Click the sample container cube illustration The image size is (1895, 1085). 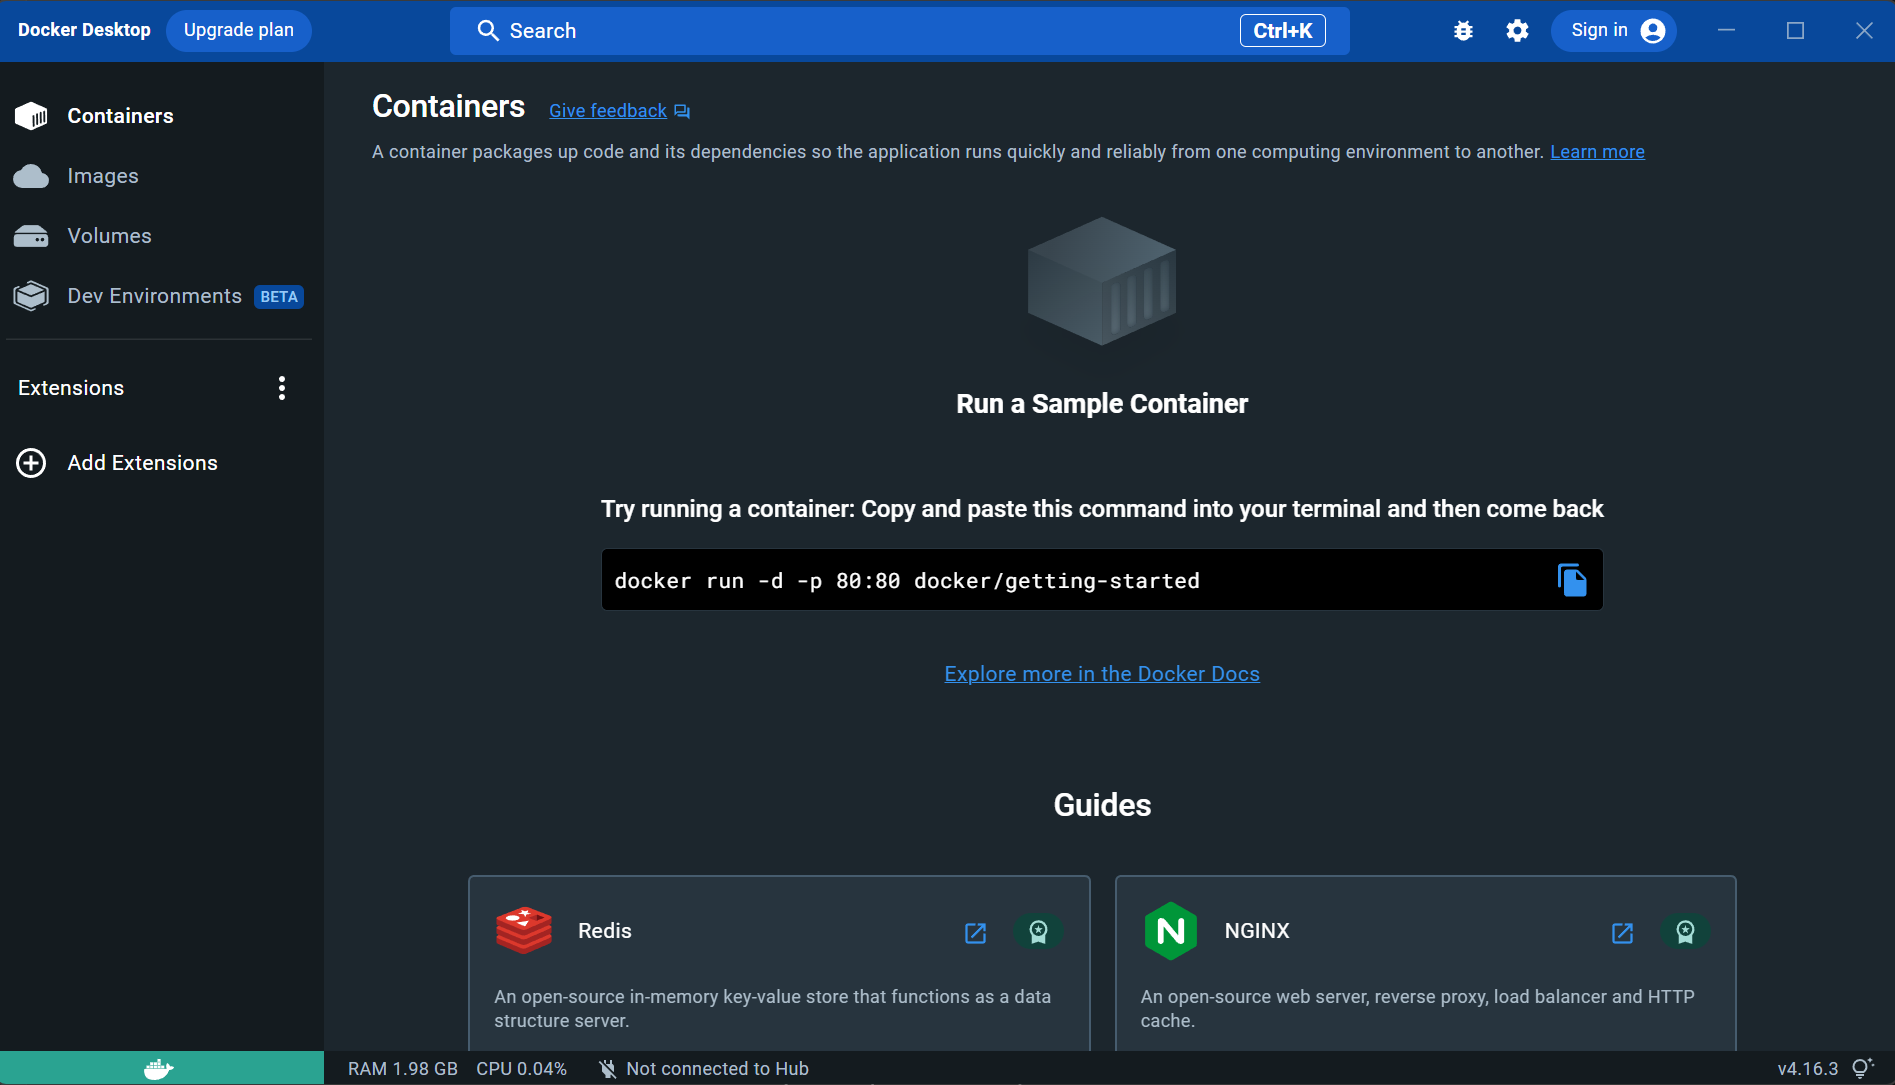pos(1102,282)
